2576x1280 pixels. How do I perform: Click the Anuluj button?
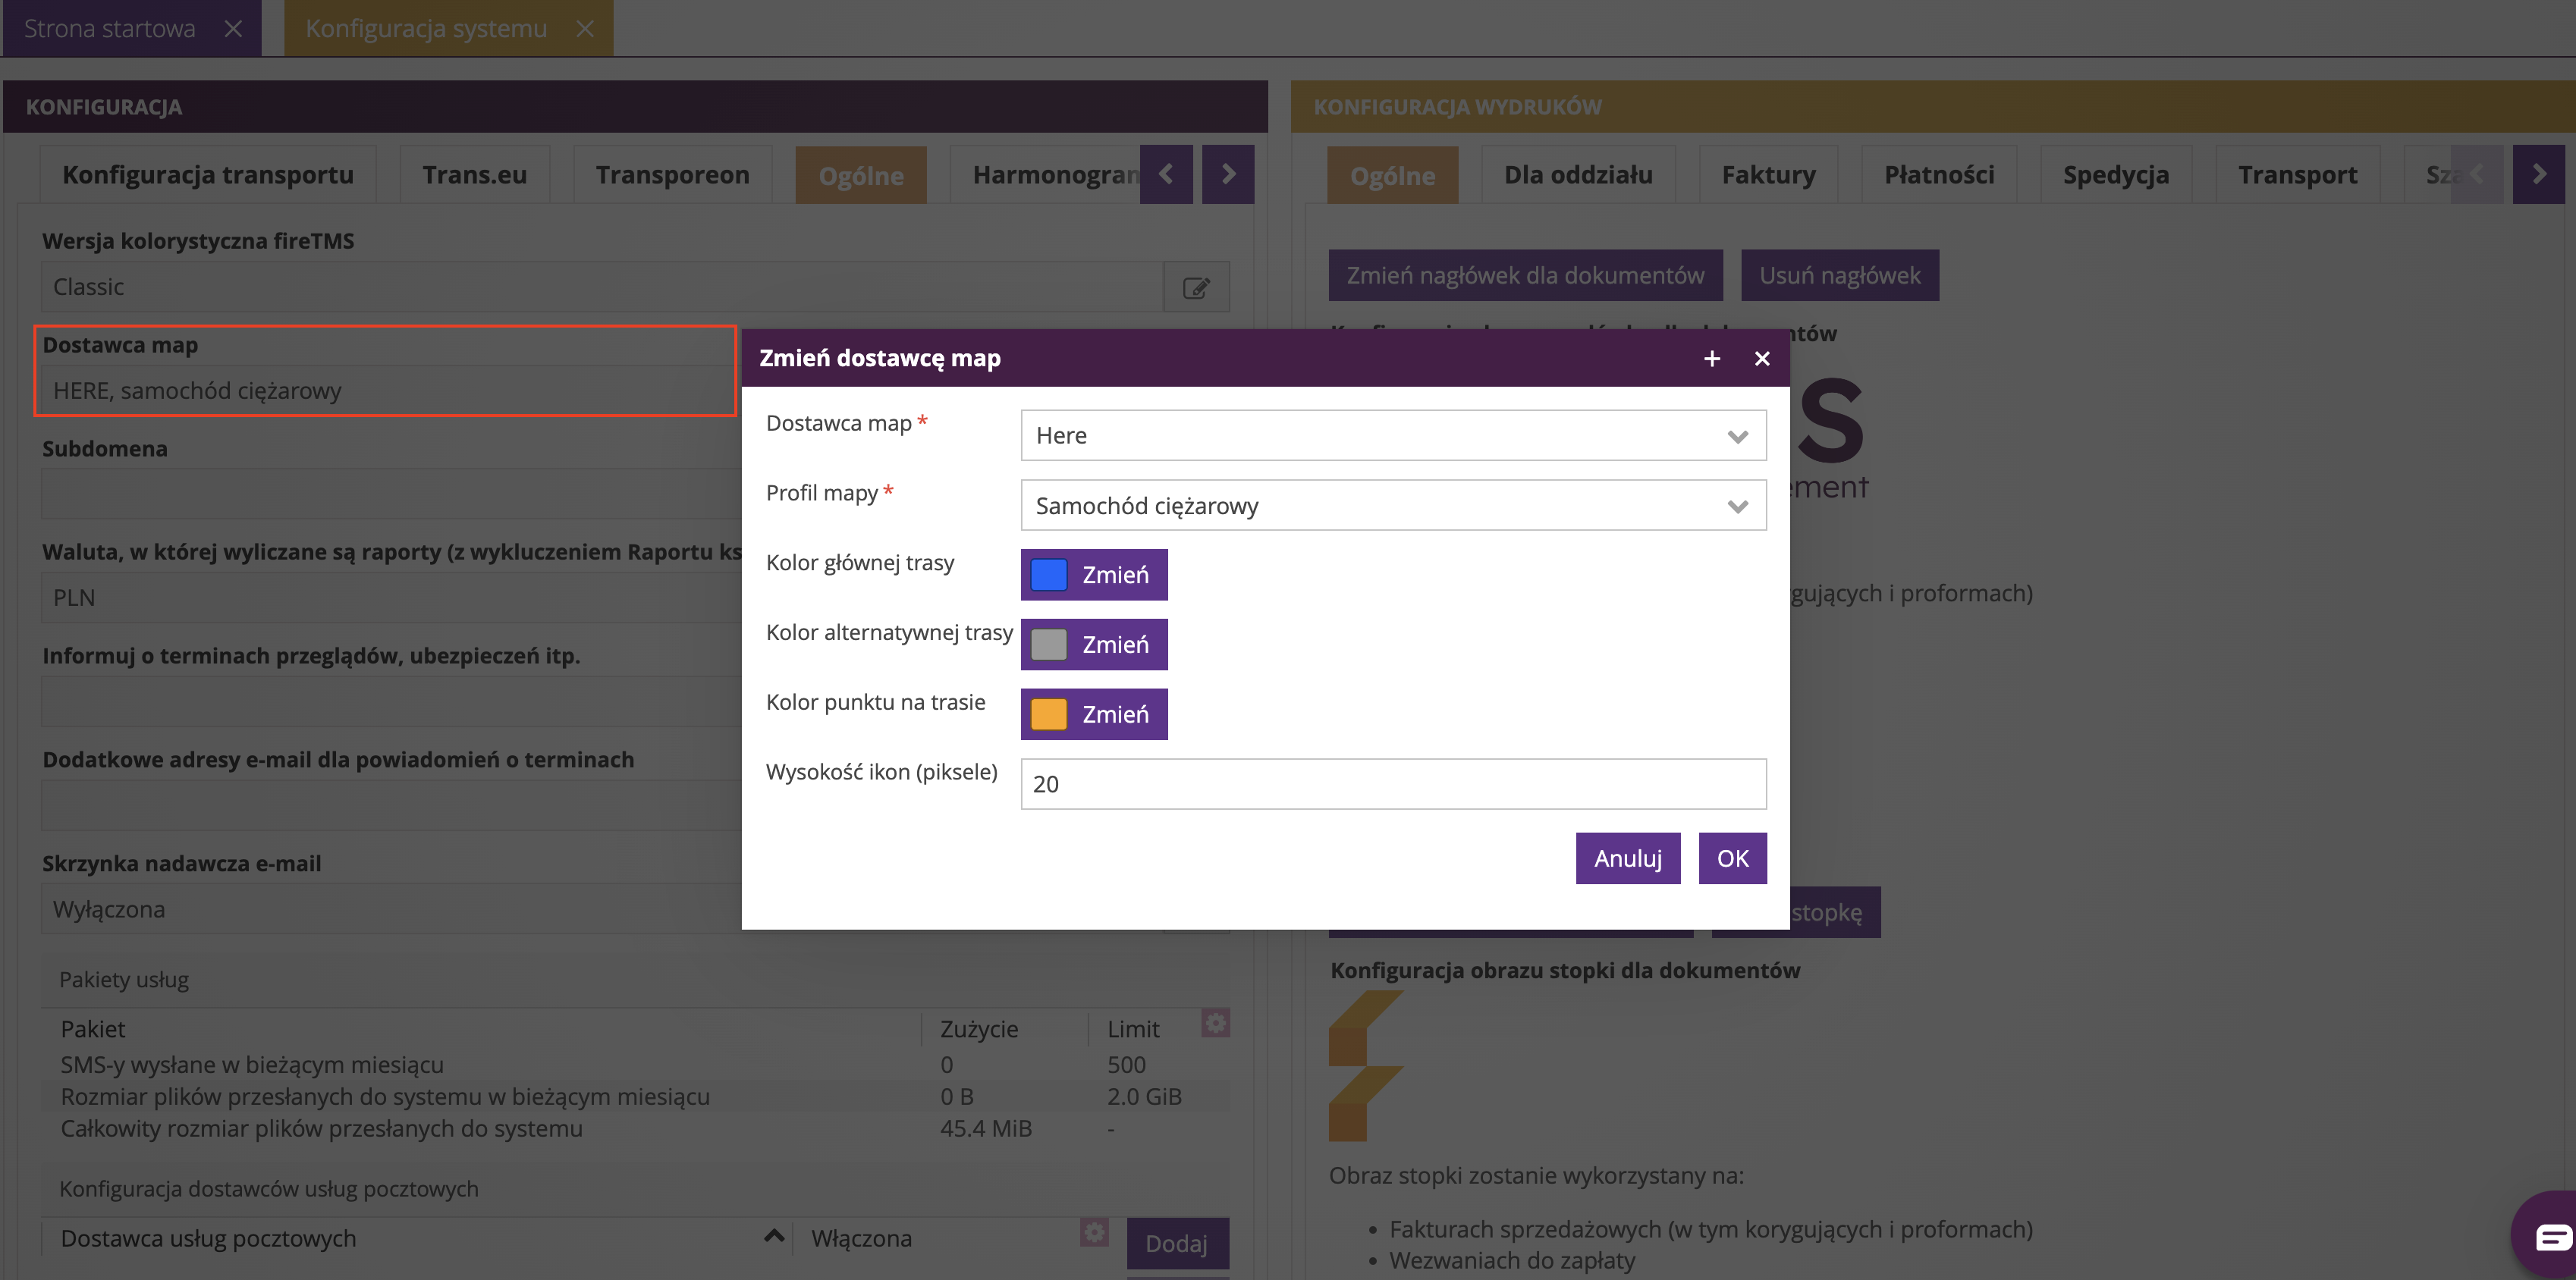click(x=1627, y=858)
